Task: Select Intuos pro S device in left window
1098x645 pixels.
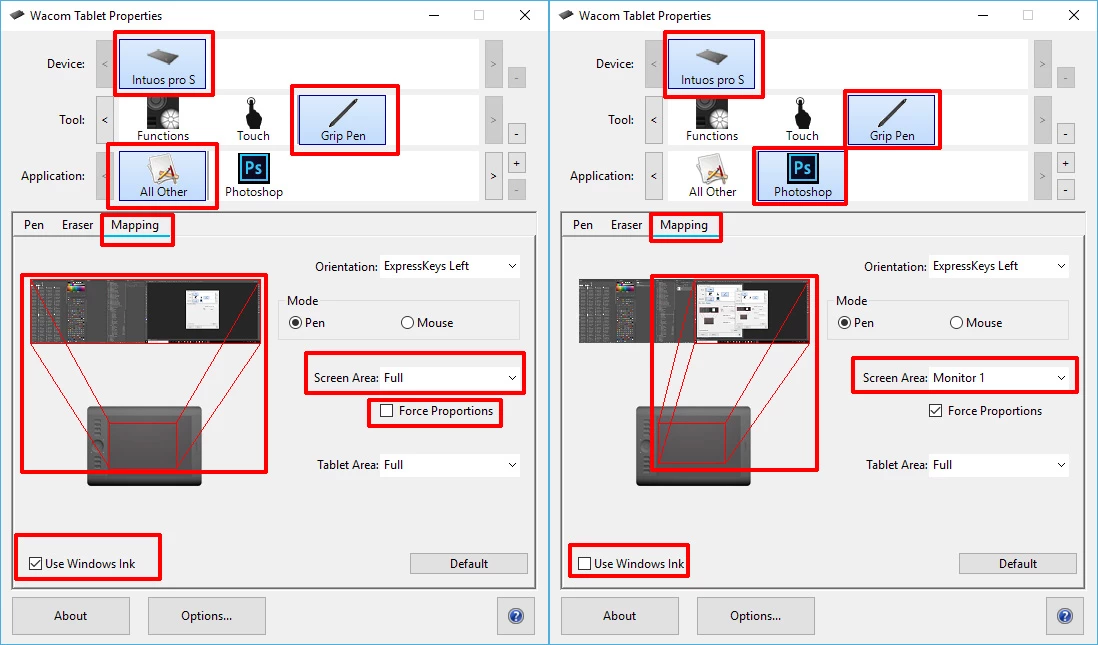Action: pyautogui.click(x=163, y=64)
